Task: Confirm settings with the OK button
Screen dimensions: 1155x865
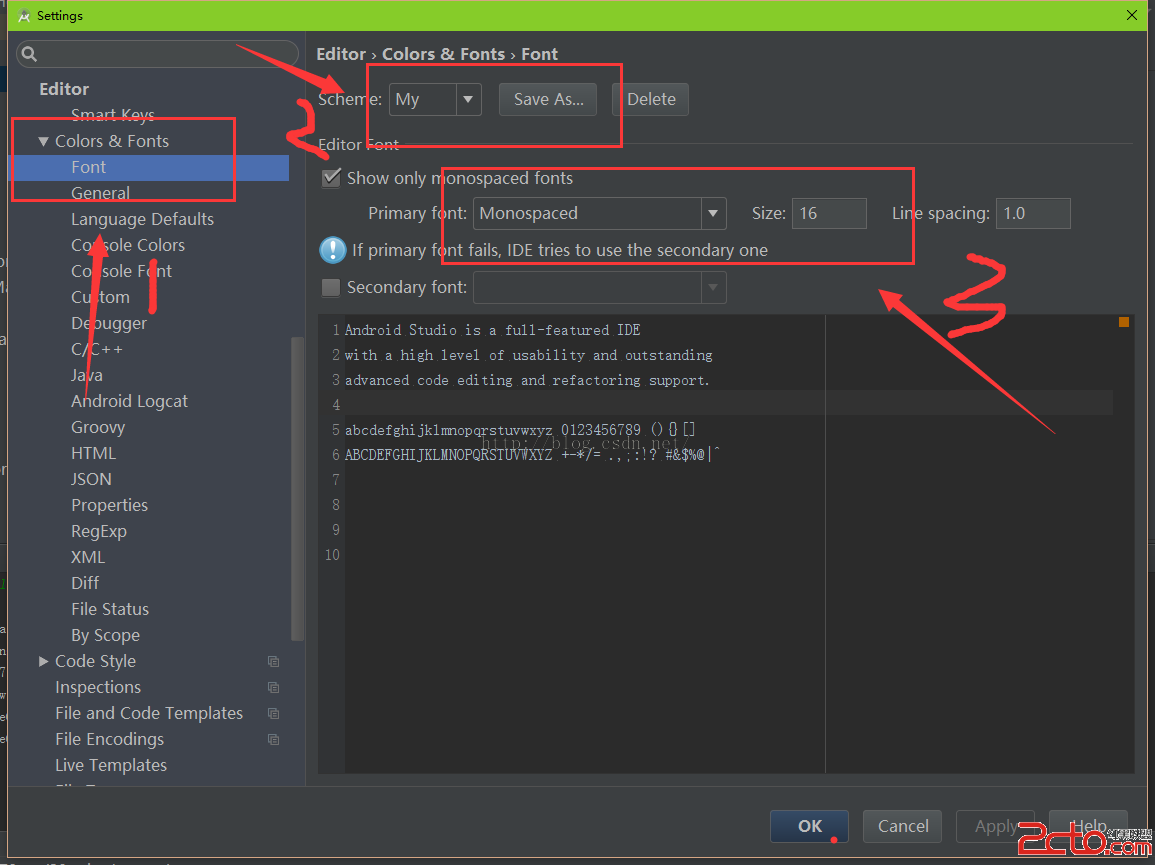Action: [809, 826]
